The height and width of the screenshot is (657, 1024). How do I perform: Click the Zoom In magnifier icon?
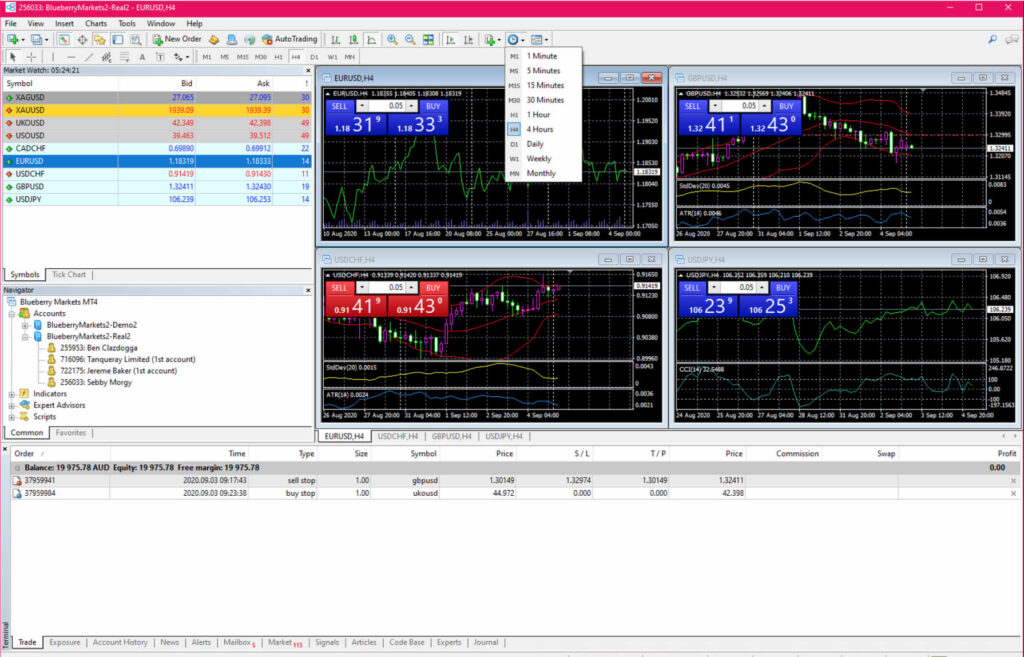click(x=392, y=39)
